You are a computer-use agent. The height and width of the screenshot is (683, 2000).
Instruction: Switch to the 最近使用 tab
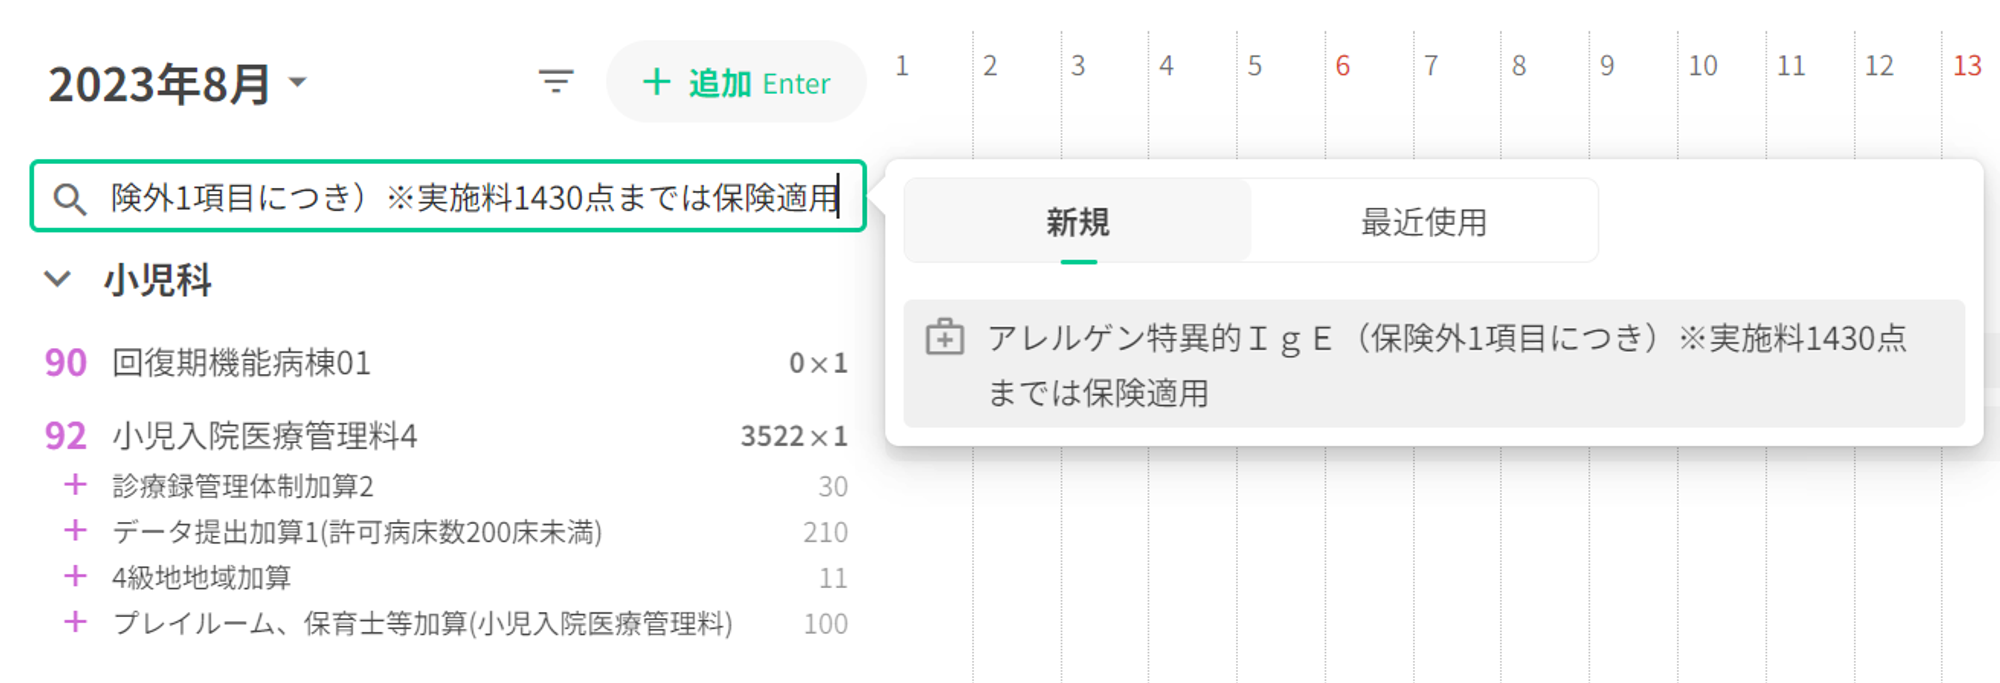(1423, 222)
